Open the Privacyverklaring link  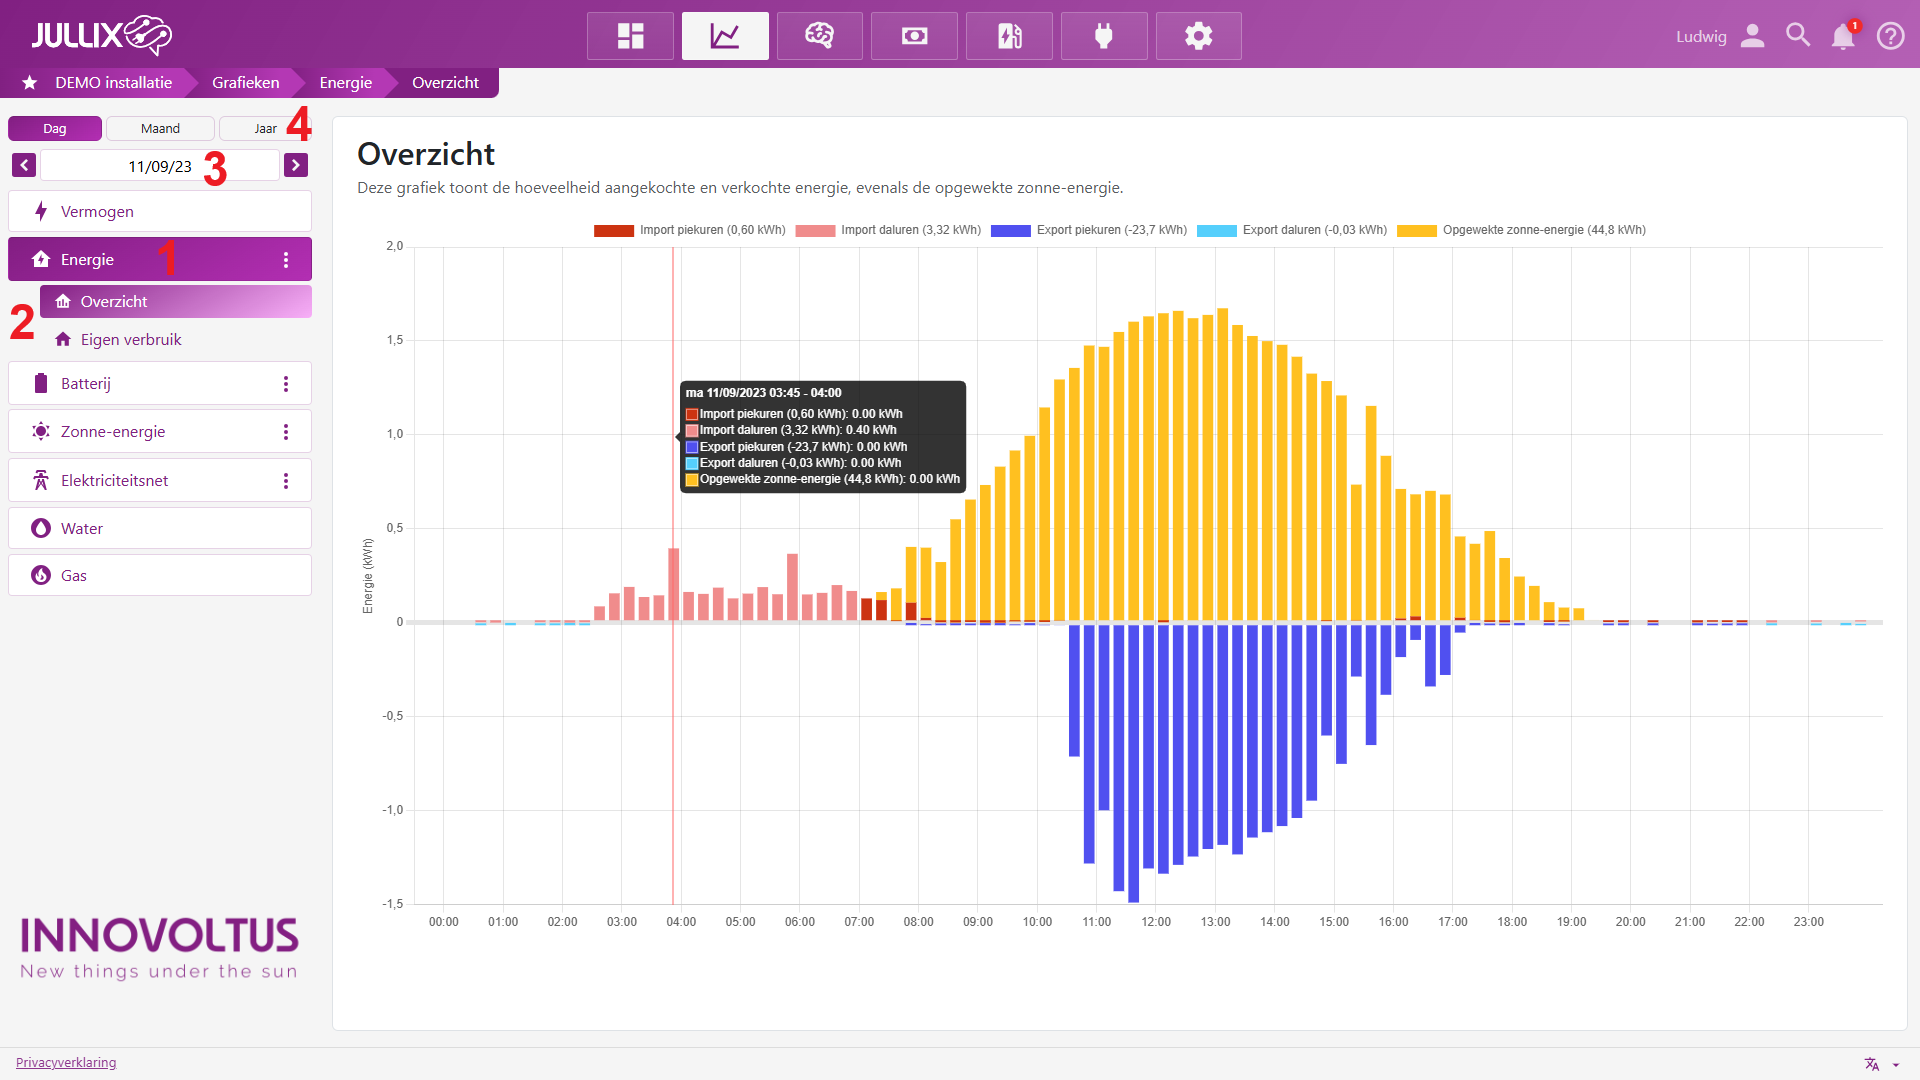point(66,1062)
